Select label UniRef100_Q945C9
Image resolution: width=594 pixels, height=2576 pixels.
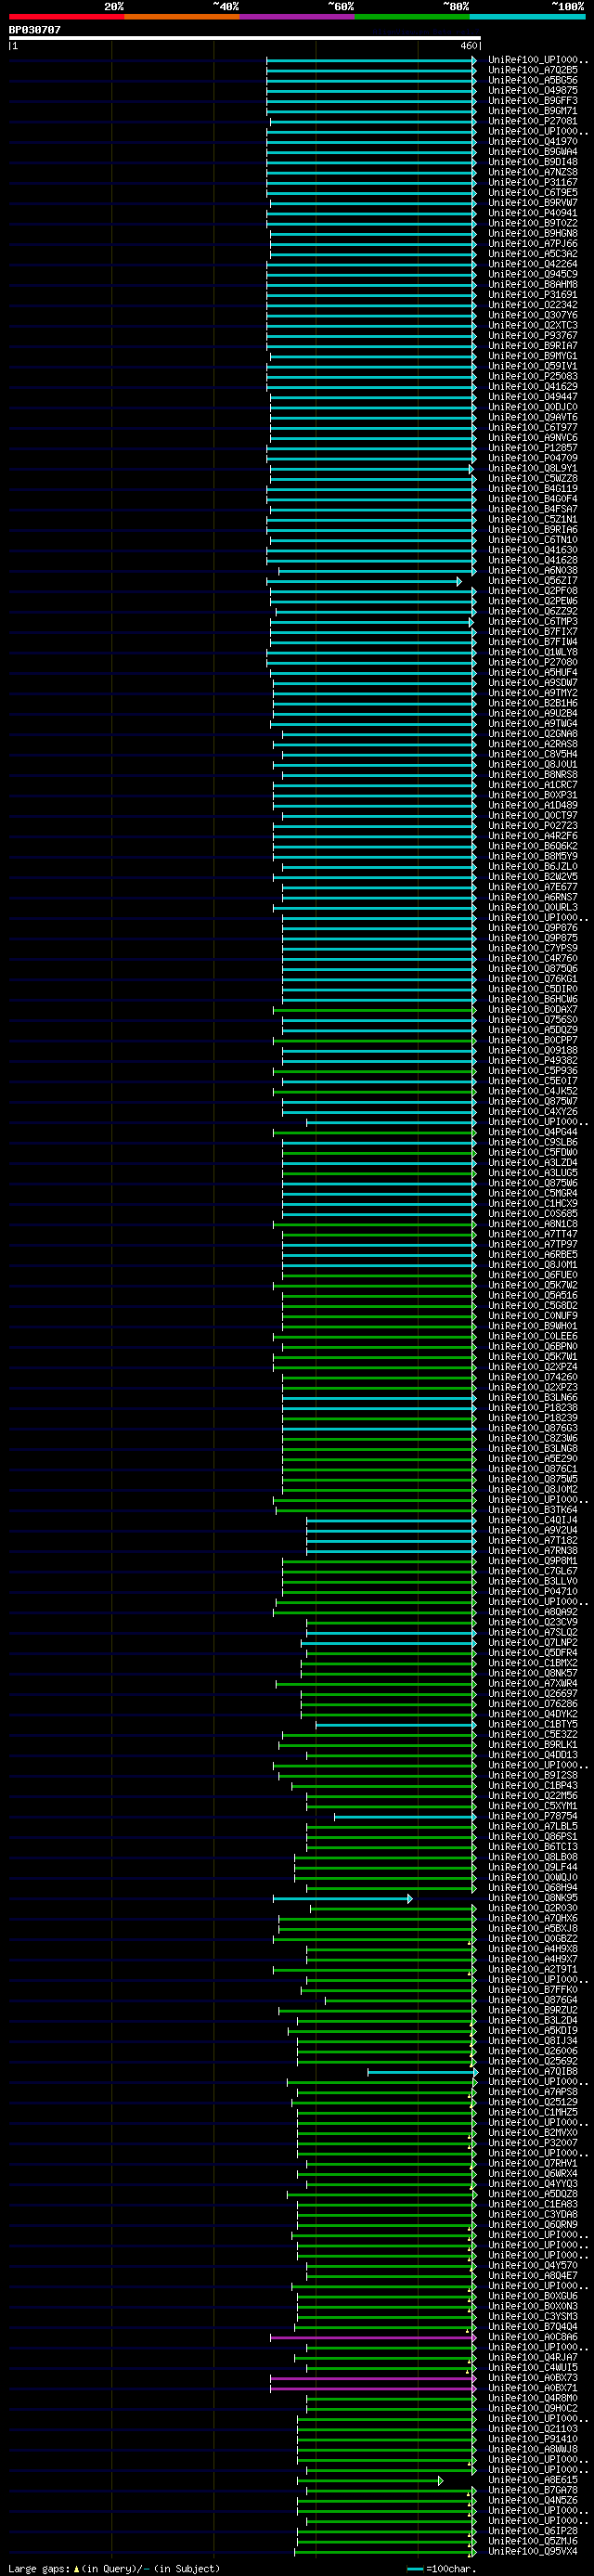(x=532, y=274)
